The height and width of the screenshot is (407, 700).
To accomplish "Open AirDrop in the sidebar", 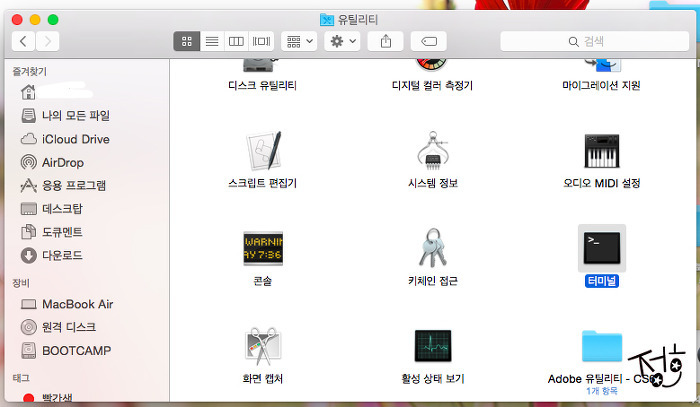I will [x=53, y=162].
